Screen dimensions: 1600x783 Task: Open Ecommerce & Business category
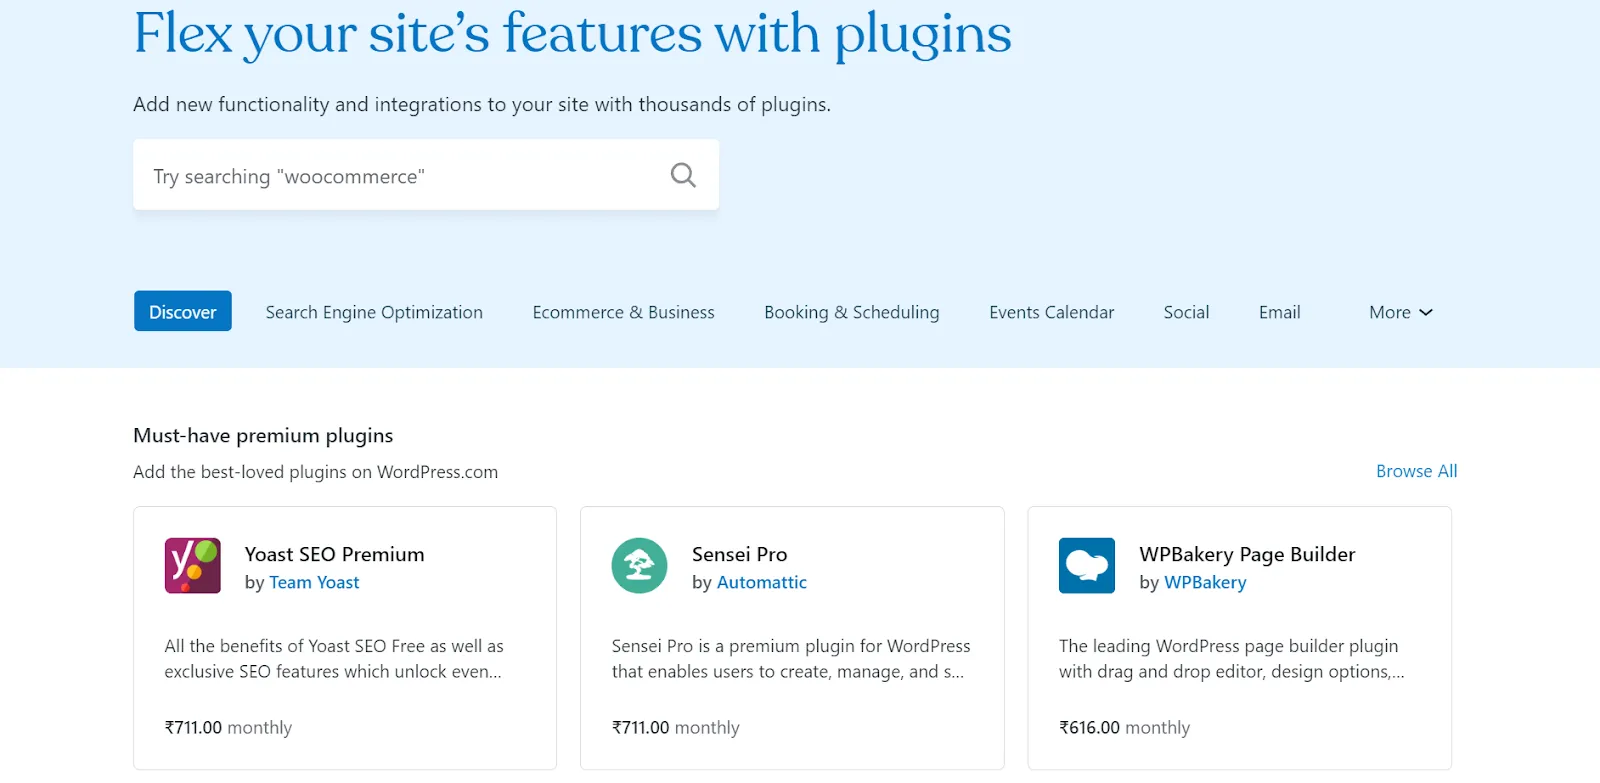[623, 312]
